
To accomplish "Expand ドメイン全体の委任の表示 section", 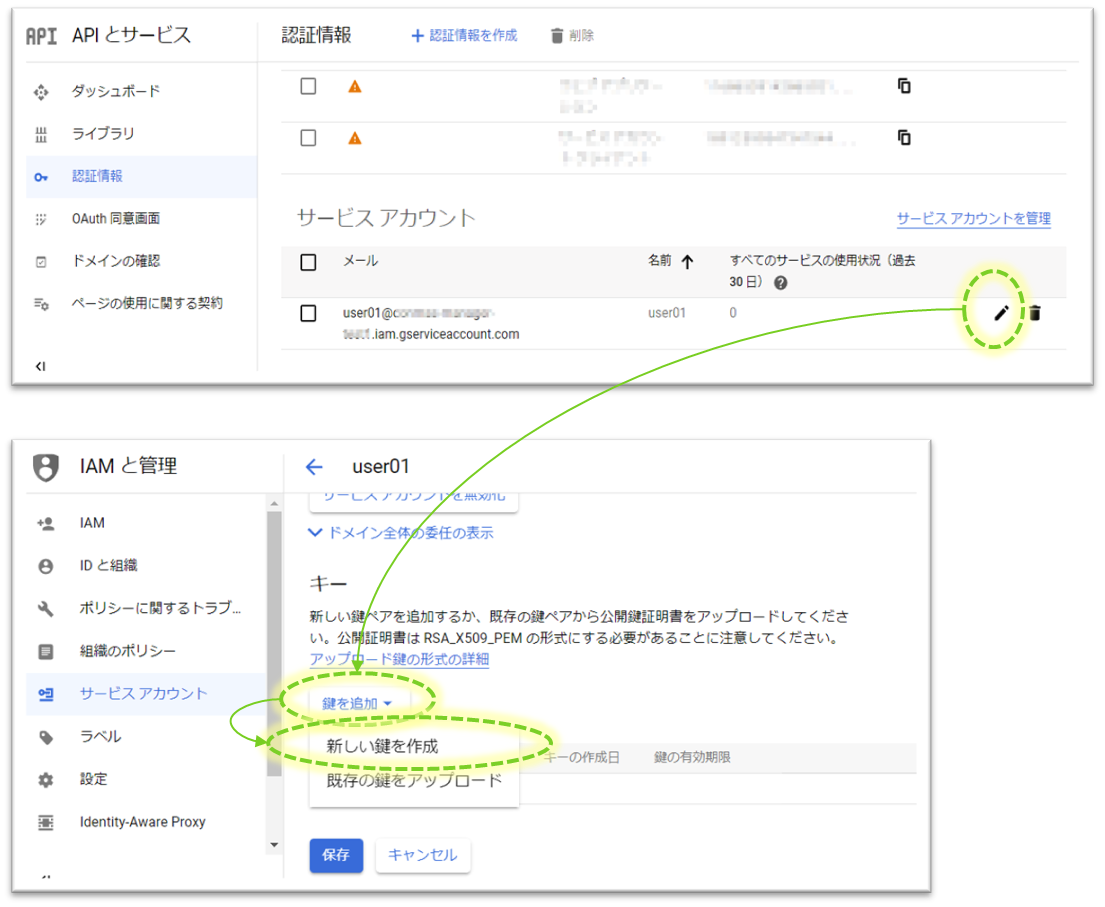I will tap(401, 533).
